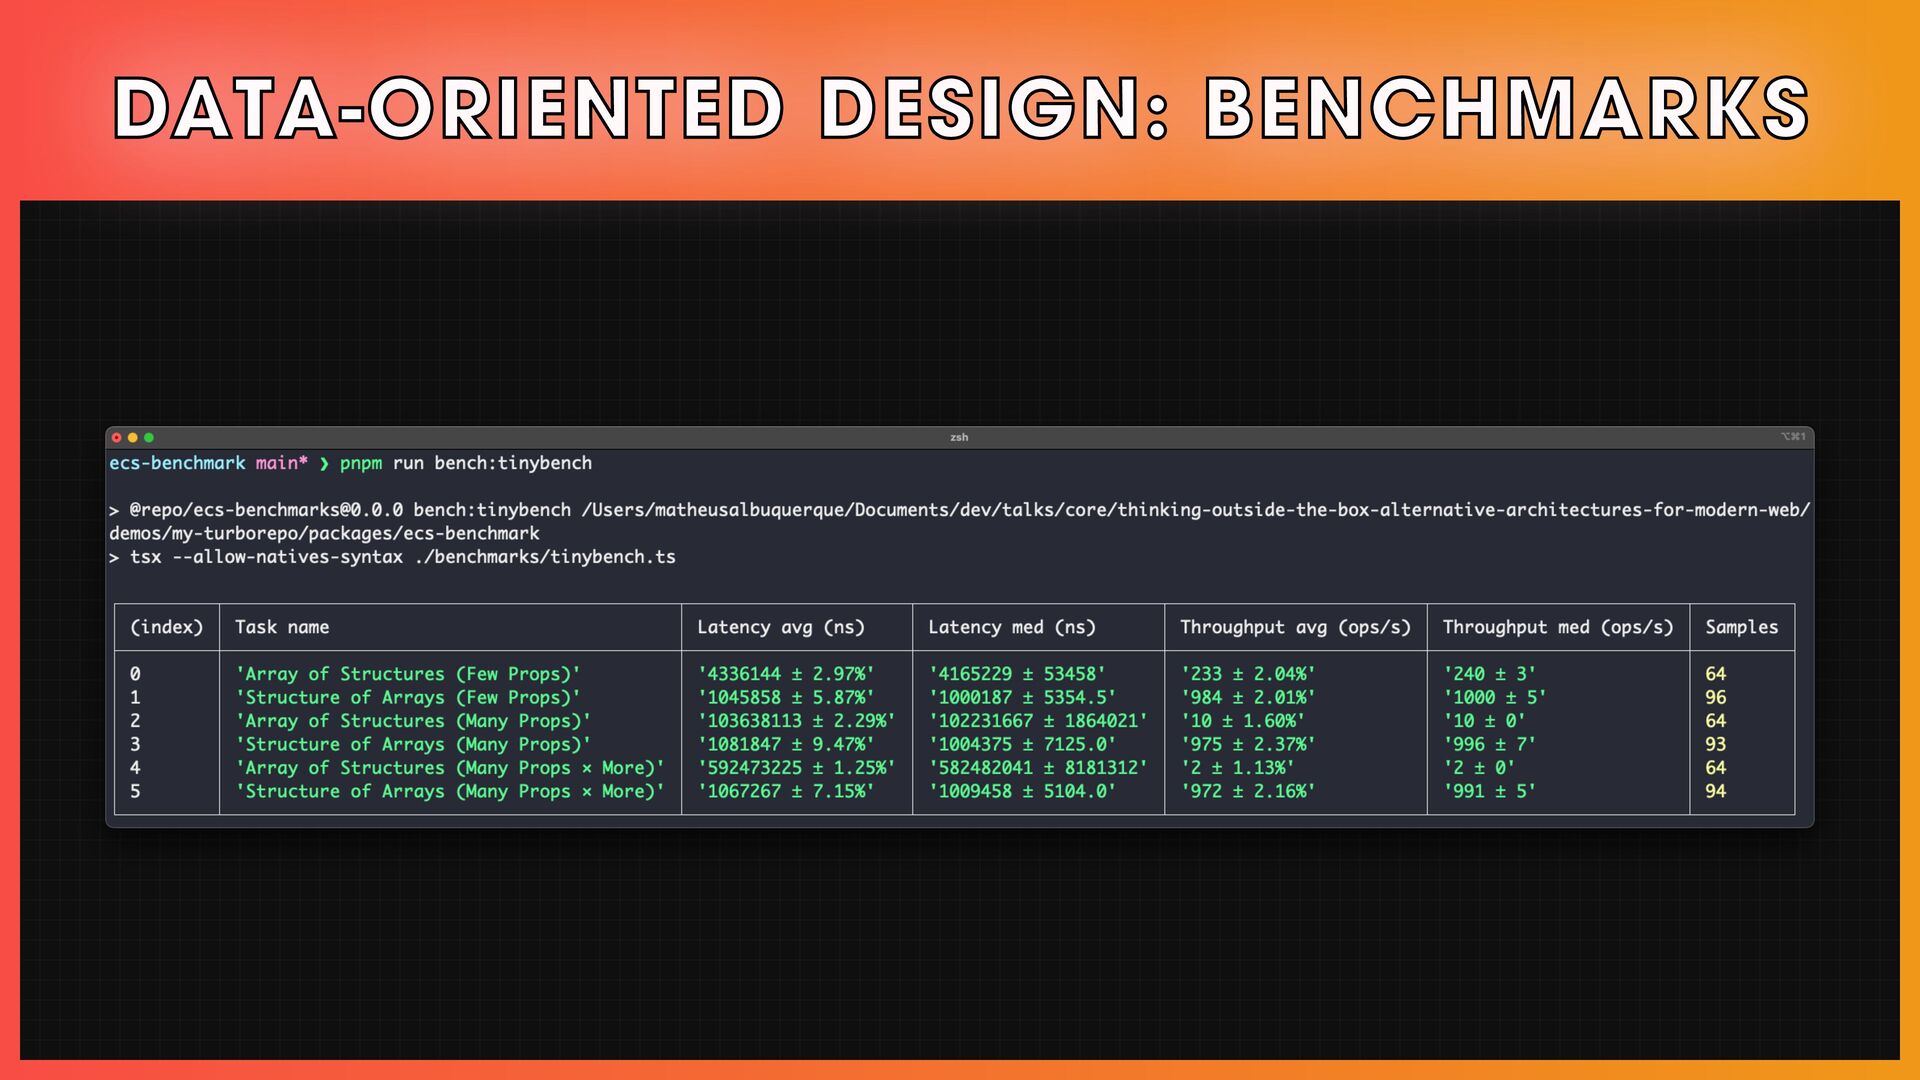
Task: Click the green maximize window dot
Action: pos(149,437)
